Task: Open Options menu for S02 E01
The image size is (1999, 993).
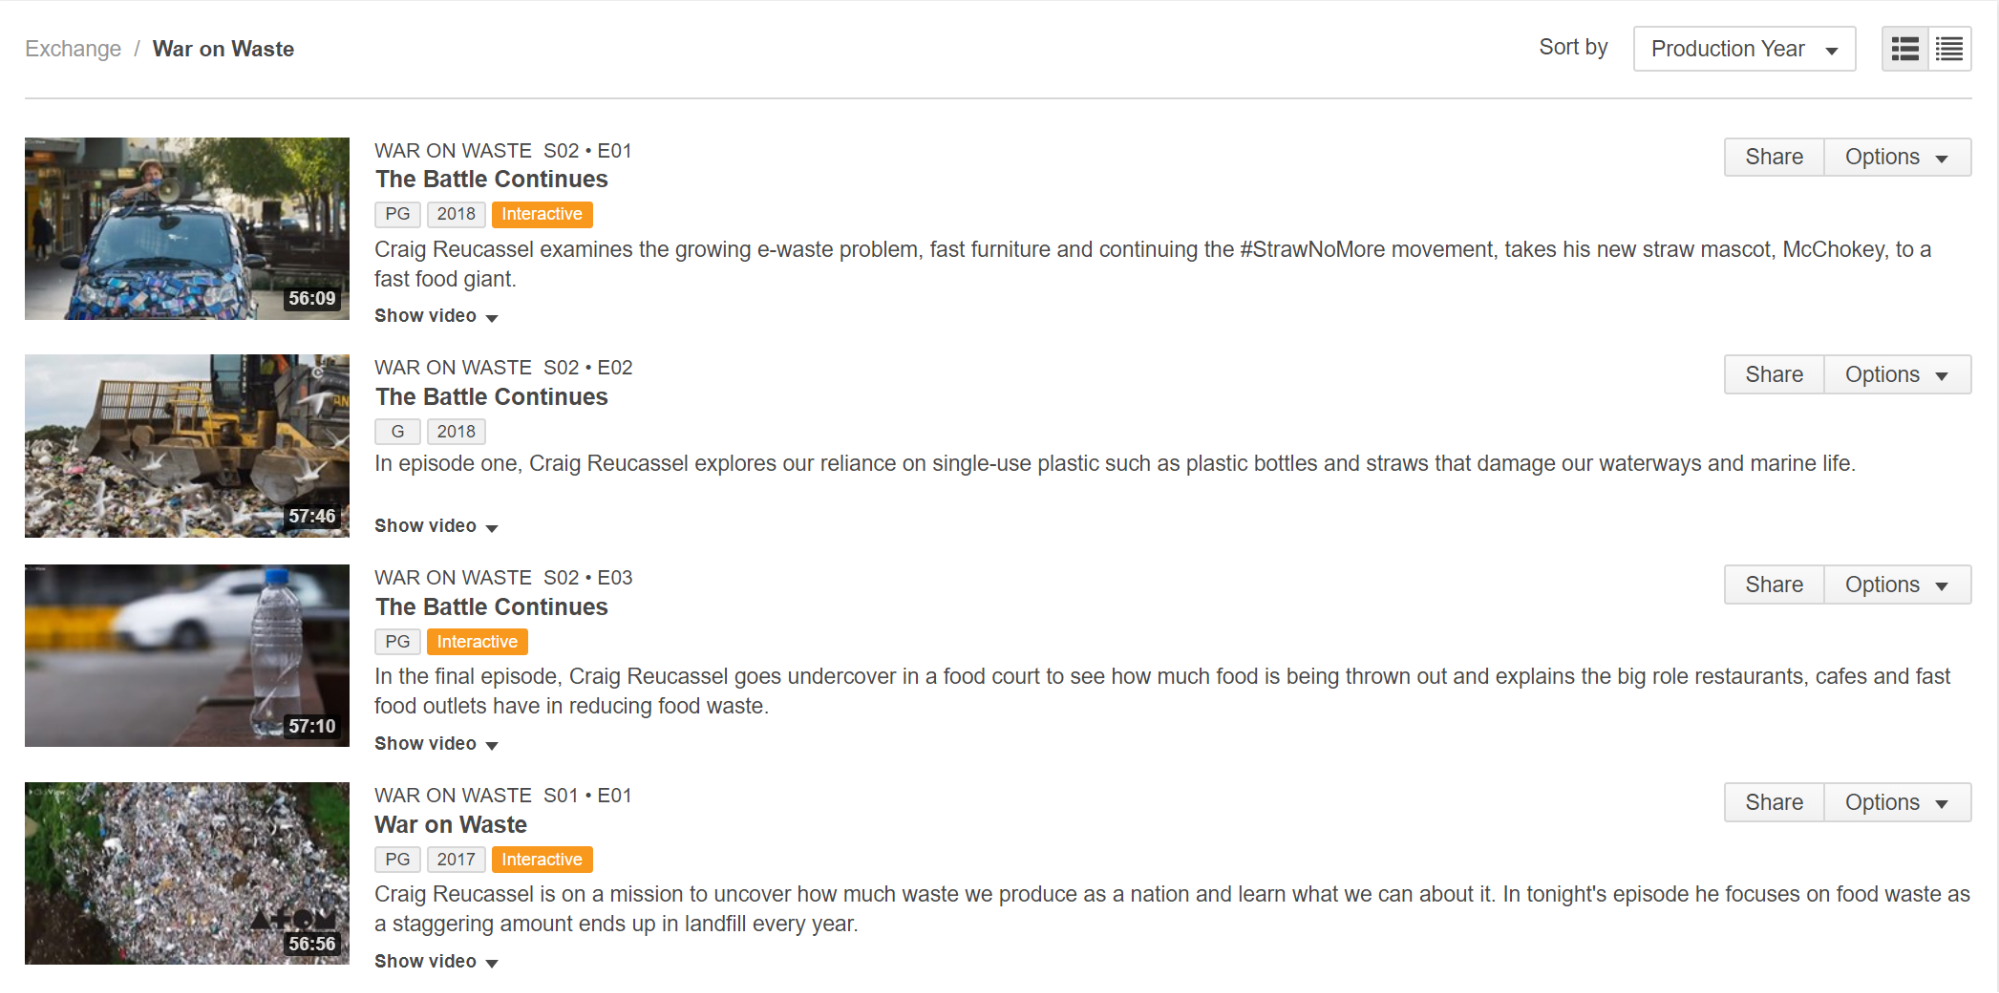Action: click(x=1897, y=157)
